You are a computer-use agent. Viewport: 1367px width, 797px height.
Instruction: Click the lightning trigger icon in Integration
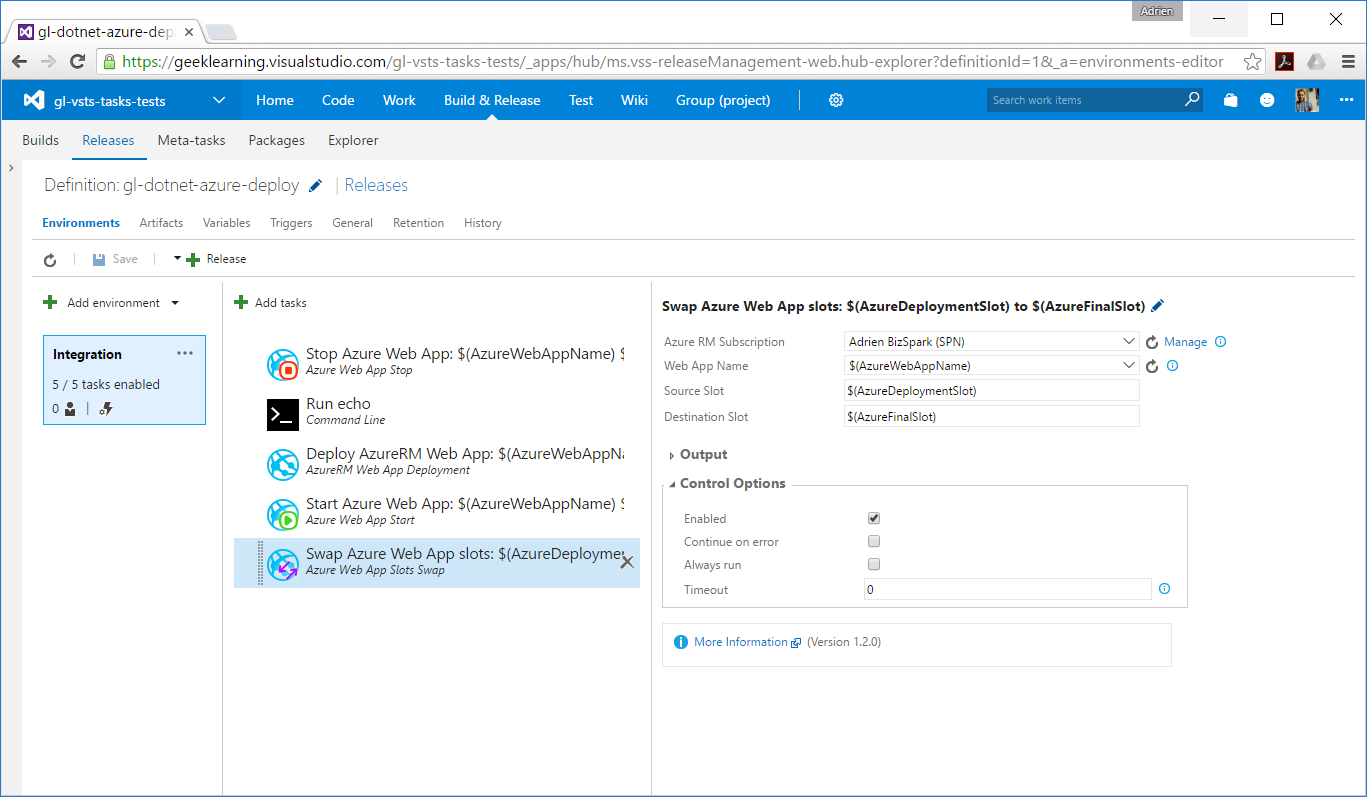click(x=106, y=408)
